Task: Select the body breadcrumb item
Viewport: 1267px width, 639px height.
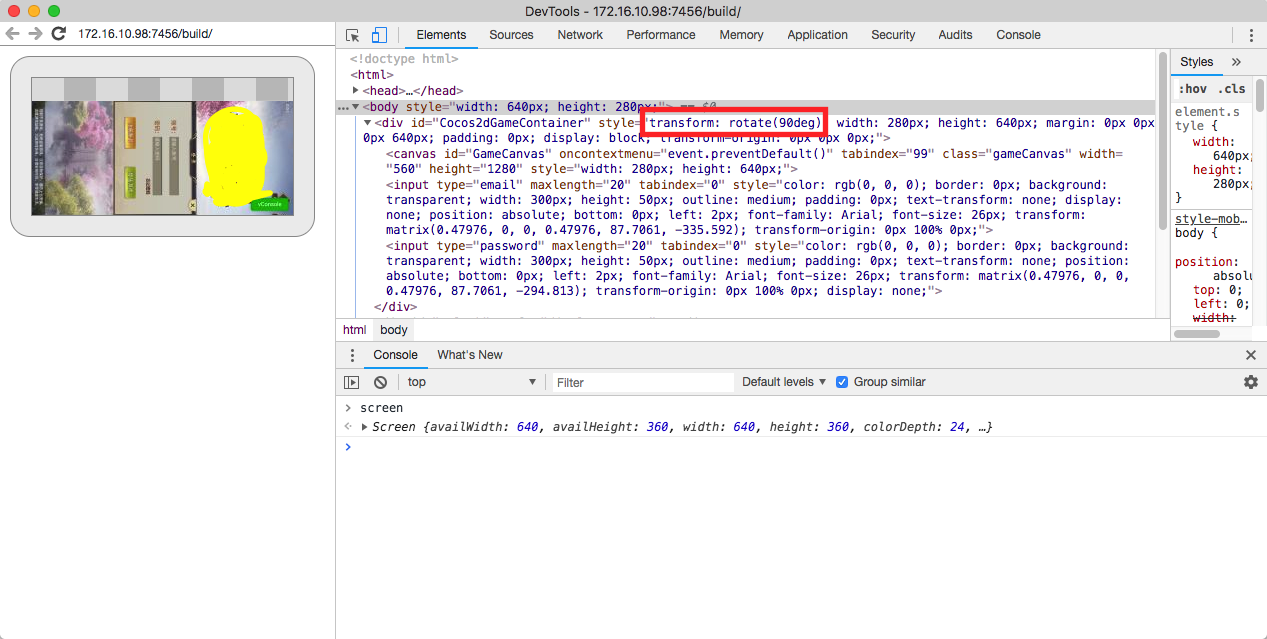Action: (x=394, y=330)
